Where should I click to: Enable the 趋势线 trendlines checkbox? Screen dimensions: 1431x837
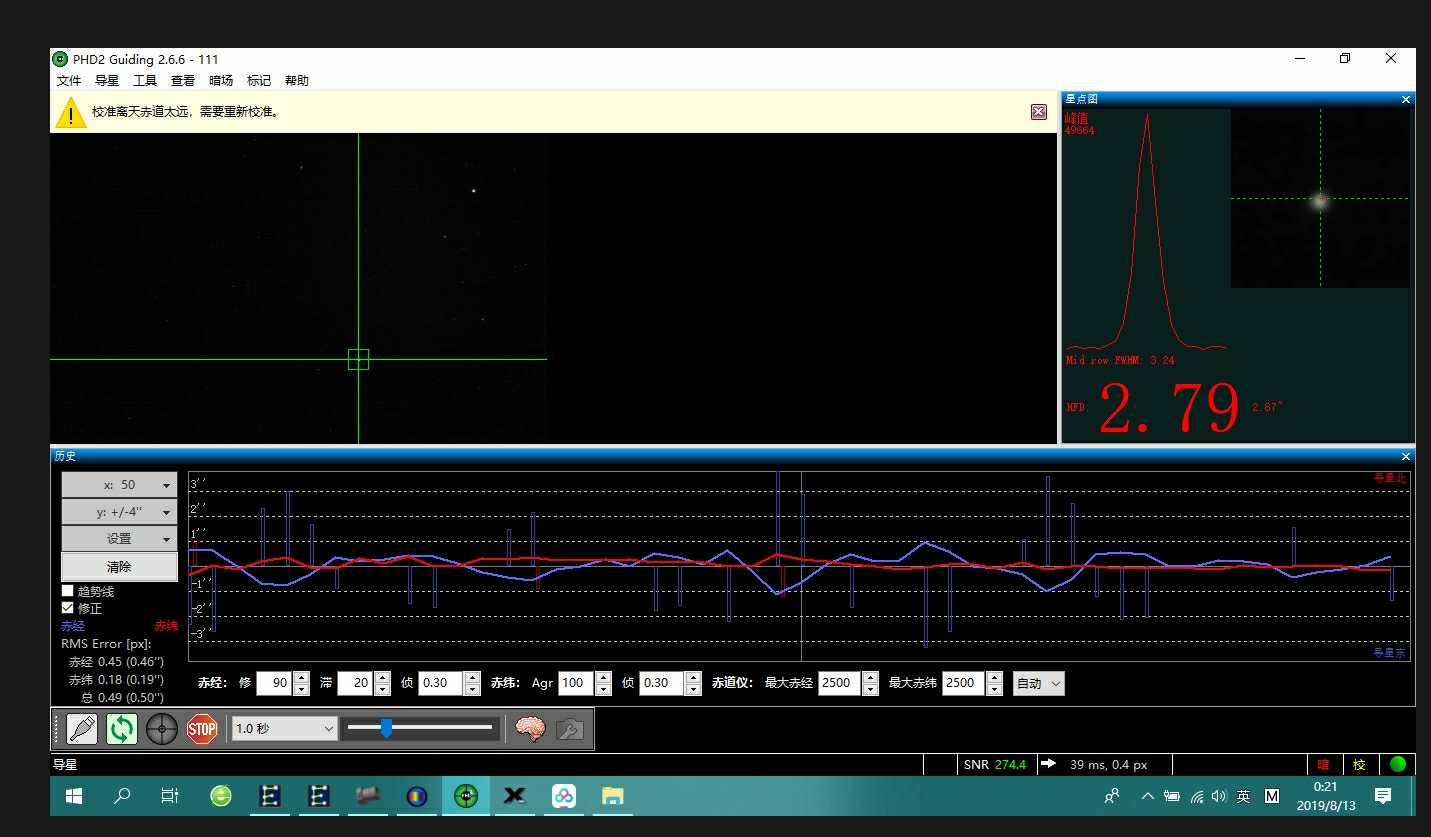68,591
